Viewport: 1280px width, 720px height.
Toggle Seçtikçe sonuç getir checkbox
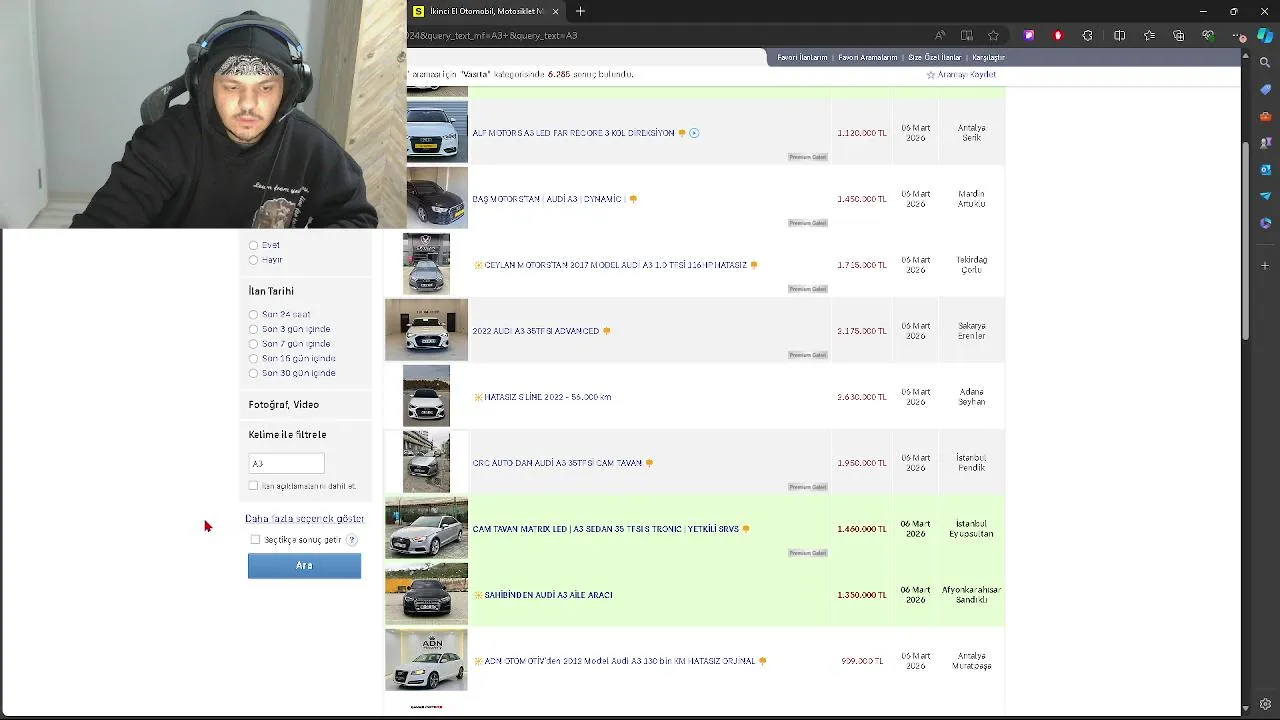(x=255, y=540)
